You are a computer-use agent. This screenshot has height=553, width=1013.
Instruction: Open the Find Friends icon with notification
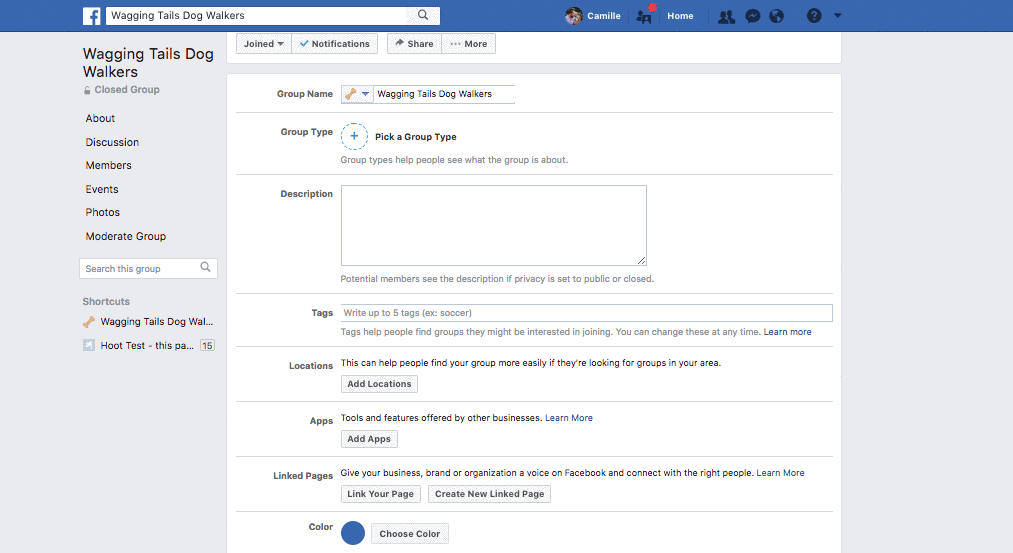point(645,16)
